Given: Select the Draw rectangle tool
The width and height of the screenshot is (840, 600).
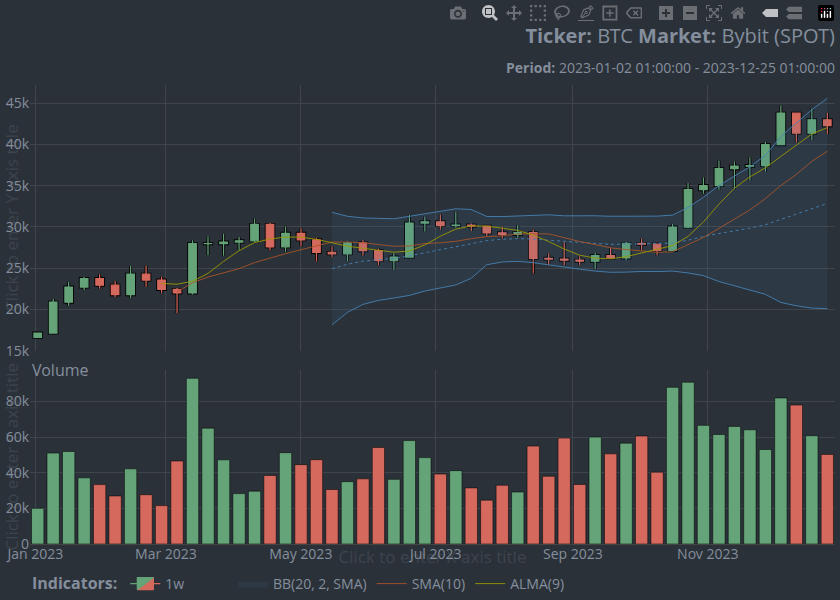Looking at the screenshot, I should click(x=610, y=13).
